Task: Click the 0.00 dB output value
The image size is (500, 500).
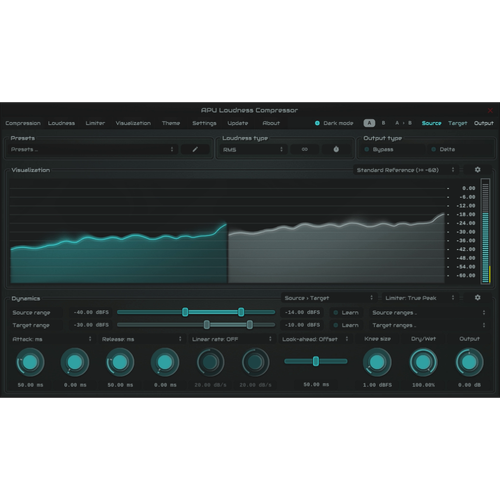Action: point(469,385)
